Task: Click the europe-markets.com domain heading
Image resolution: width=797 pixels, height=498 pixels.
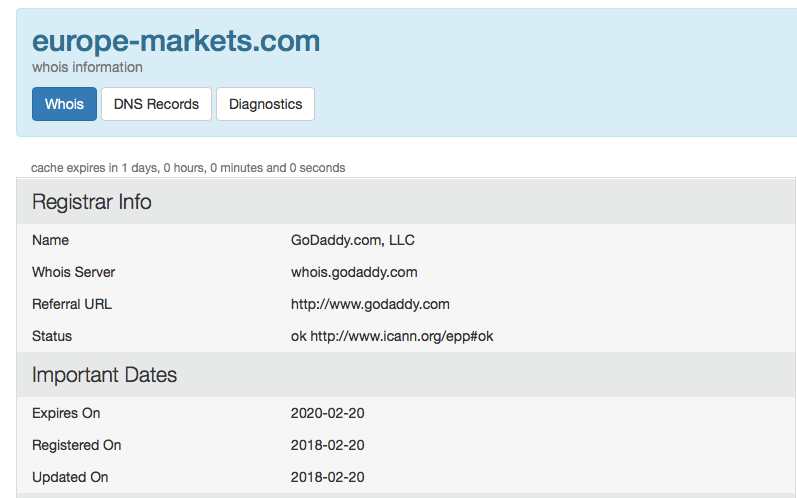Action: click(x=176, y=41)
